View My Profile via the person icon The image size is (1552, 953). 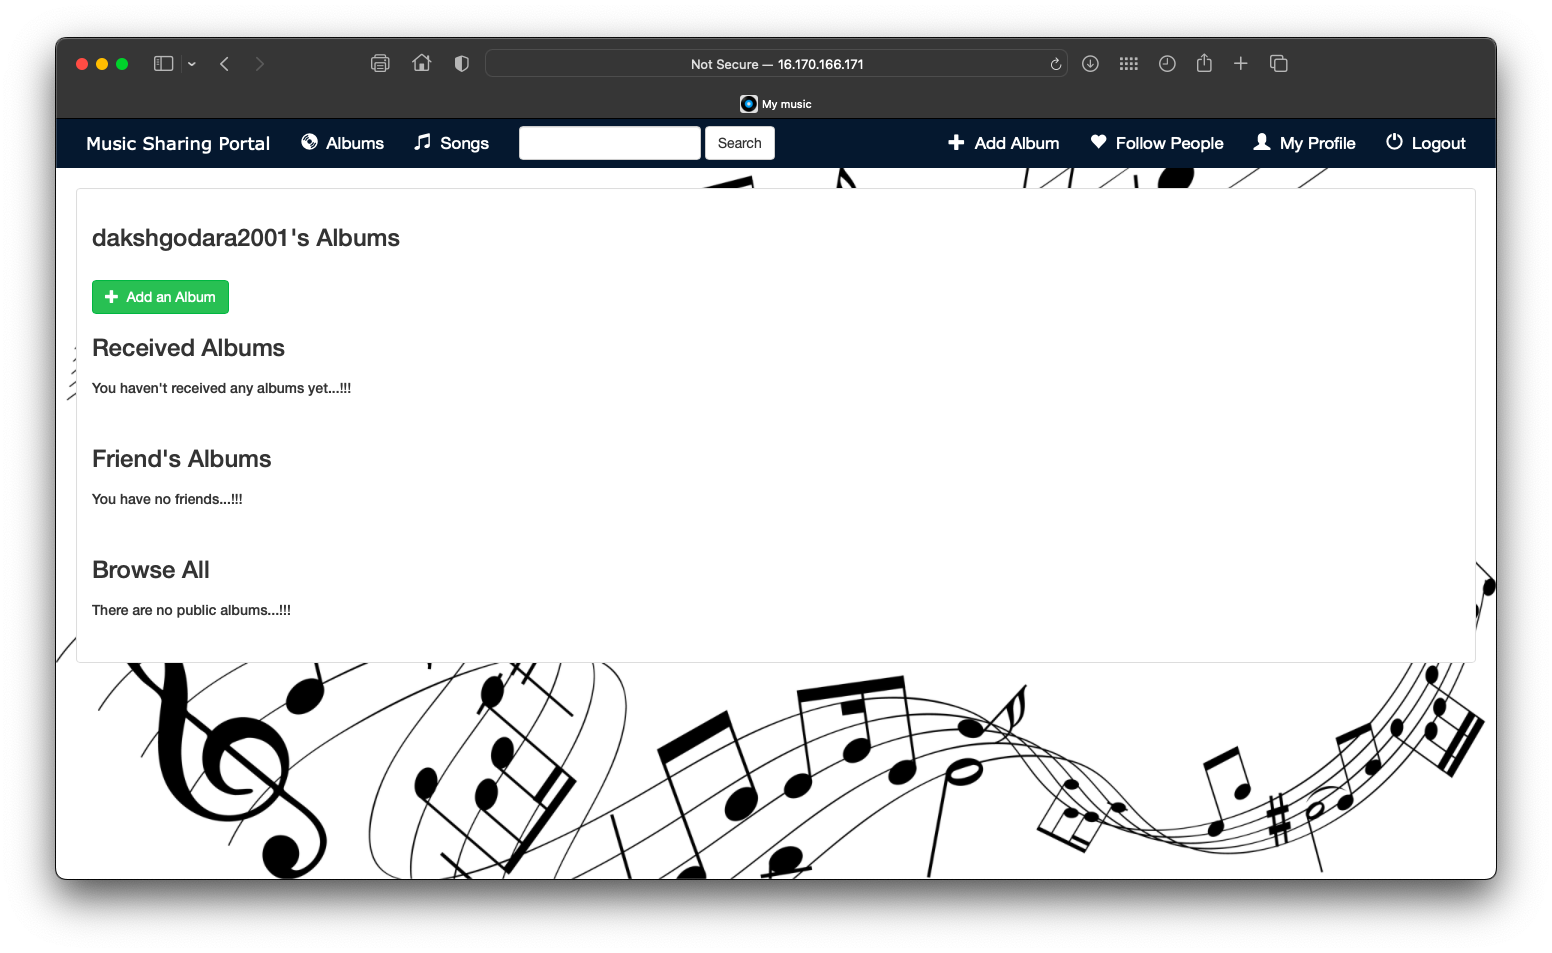coord(1262,142)
